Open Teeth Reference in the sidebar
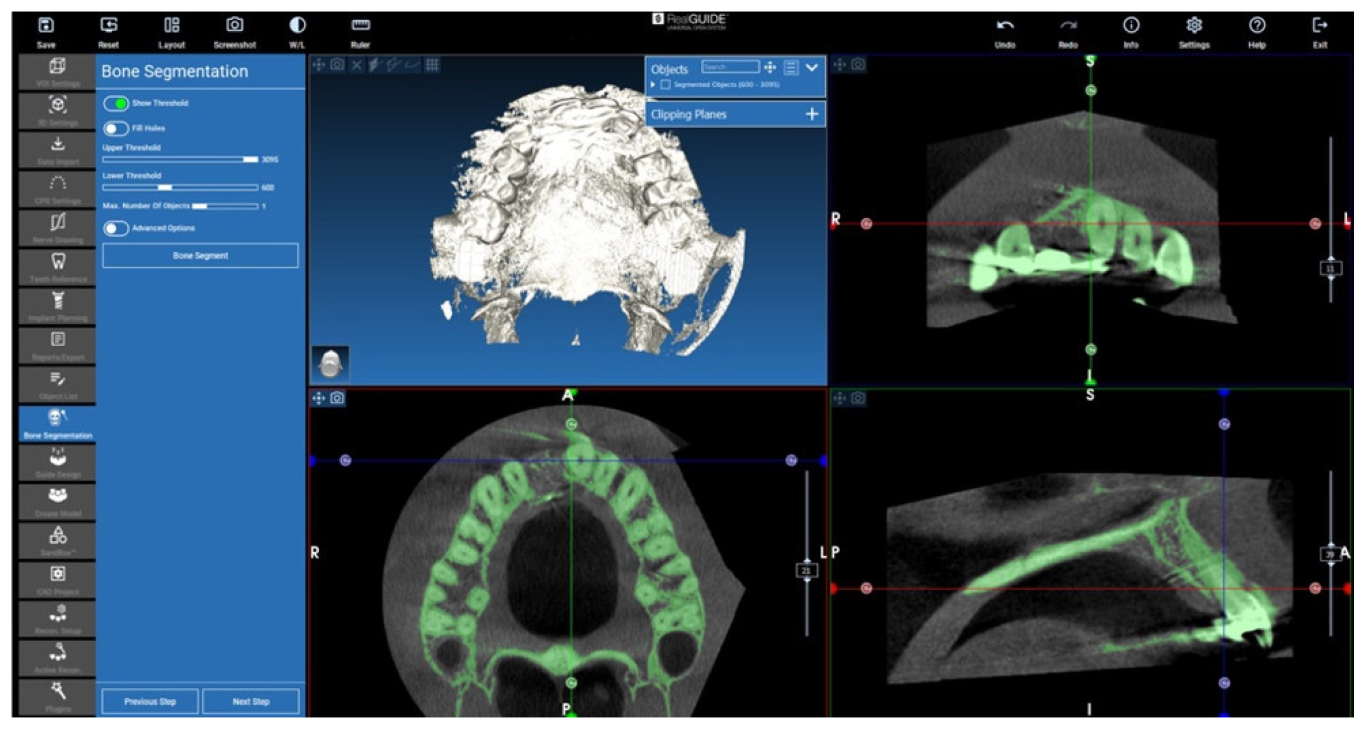Viewport: 1366px width, 729px height. [58, 266]
